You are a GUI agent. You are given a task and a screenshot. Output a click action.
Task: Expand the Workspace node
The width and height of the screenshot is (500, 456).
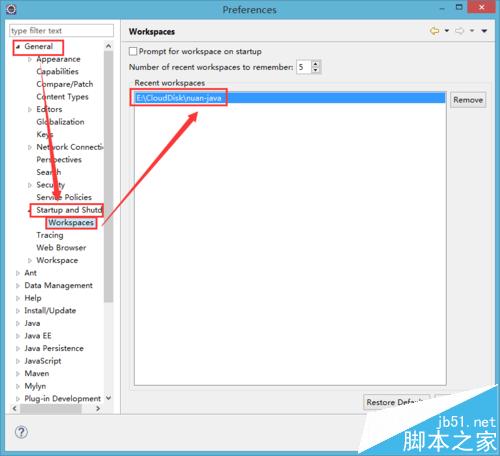[30, 260]
